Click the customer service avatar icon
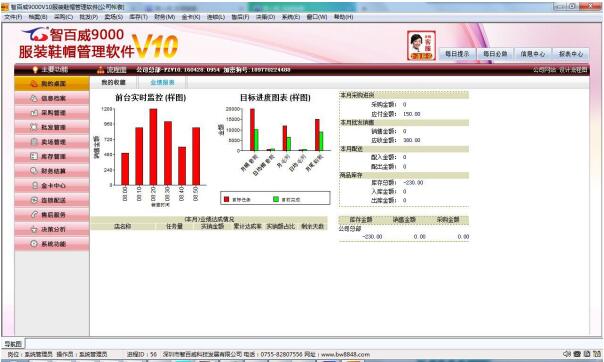Image resolution: width=604 pixels, height=362 pixels. pos(421,45)
